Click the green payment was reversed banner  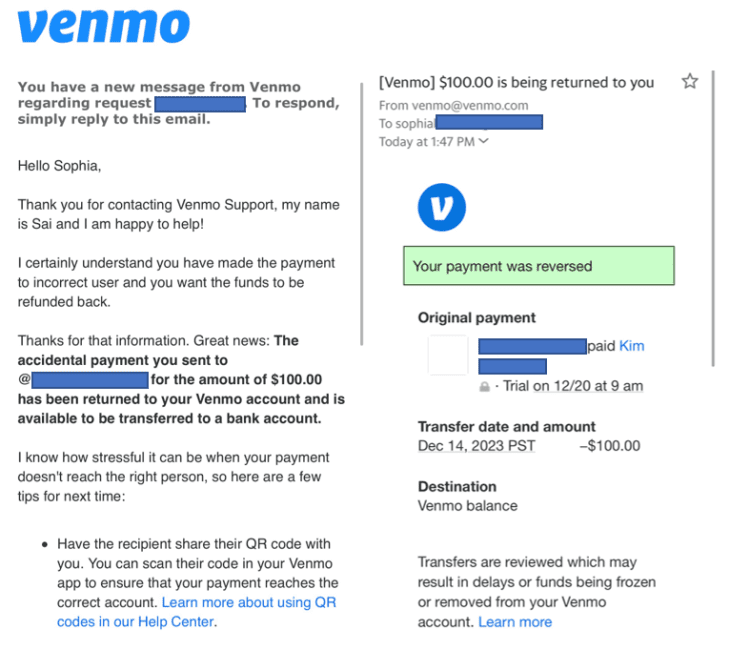[538, 266]
